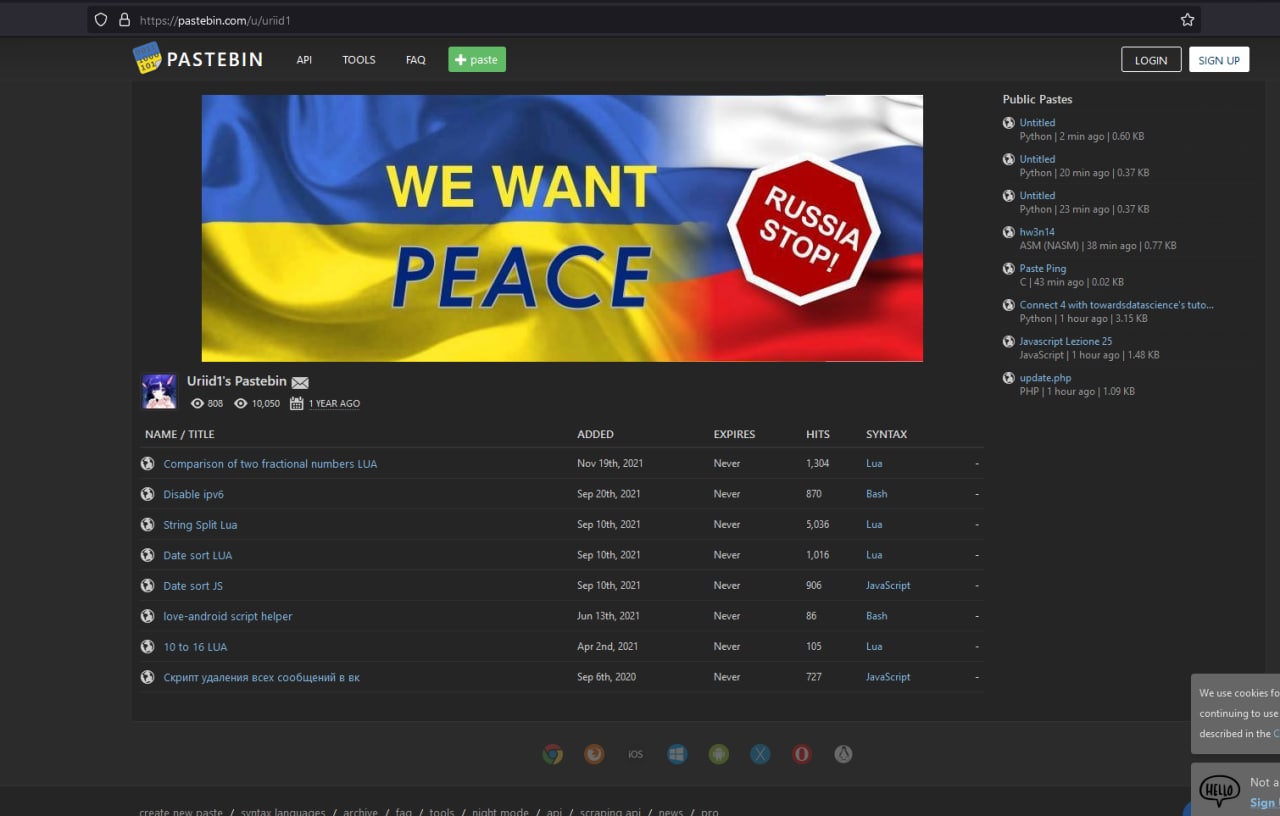The width and height of the screenshot is (1280, 816).
Task: Click the LOGIN button
Action: click(1151, 60)
